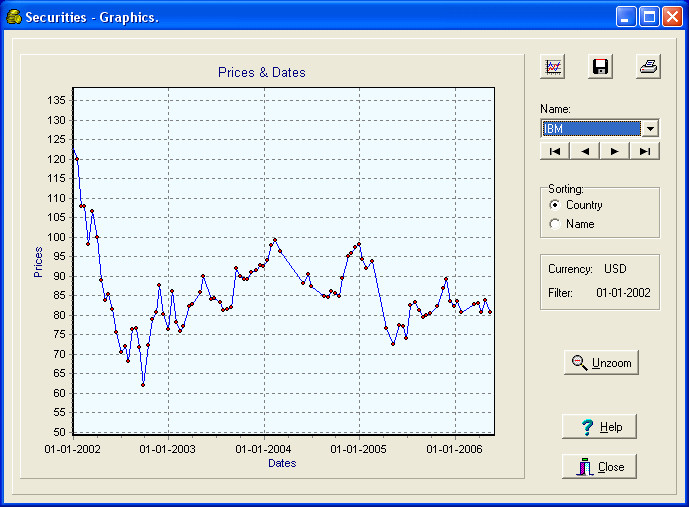The image size is (689, 507).
Task: Click the 'Prices & Dates' chart title
Action: [x=261, y=72]
